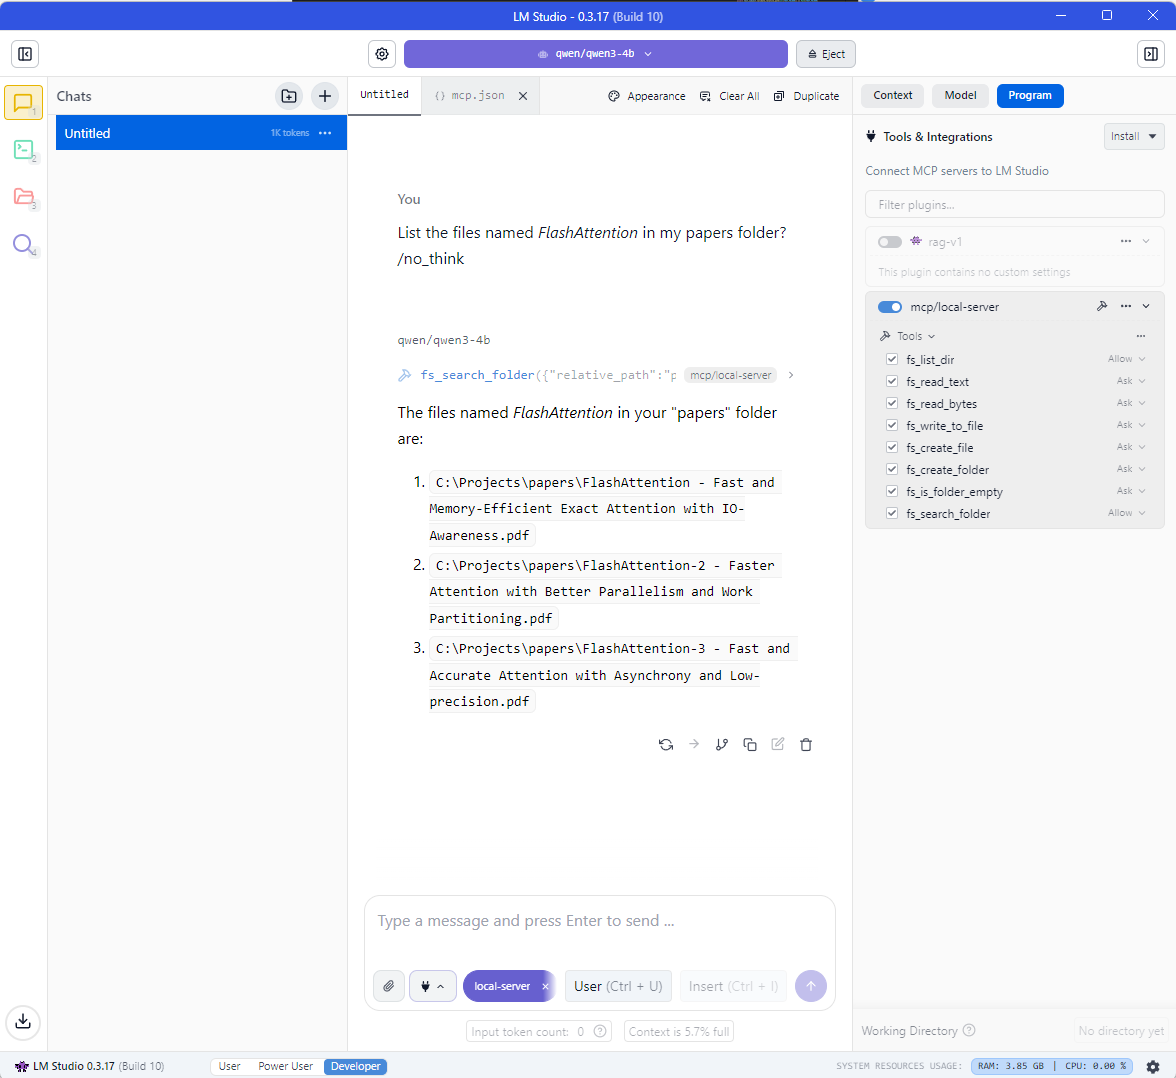
Task: Remove local-server chip from message box
Action: 545,986
